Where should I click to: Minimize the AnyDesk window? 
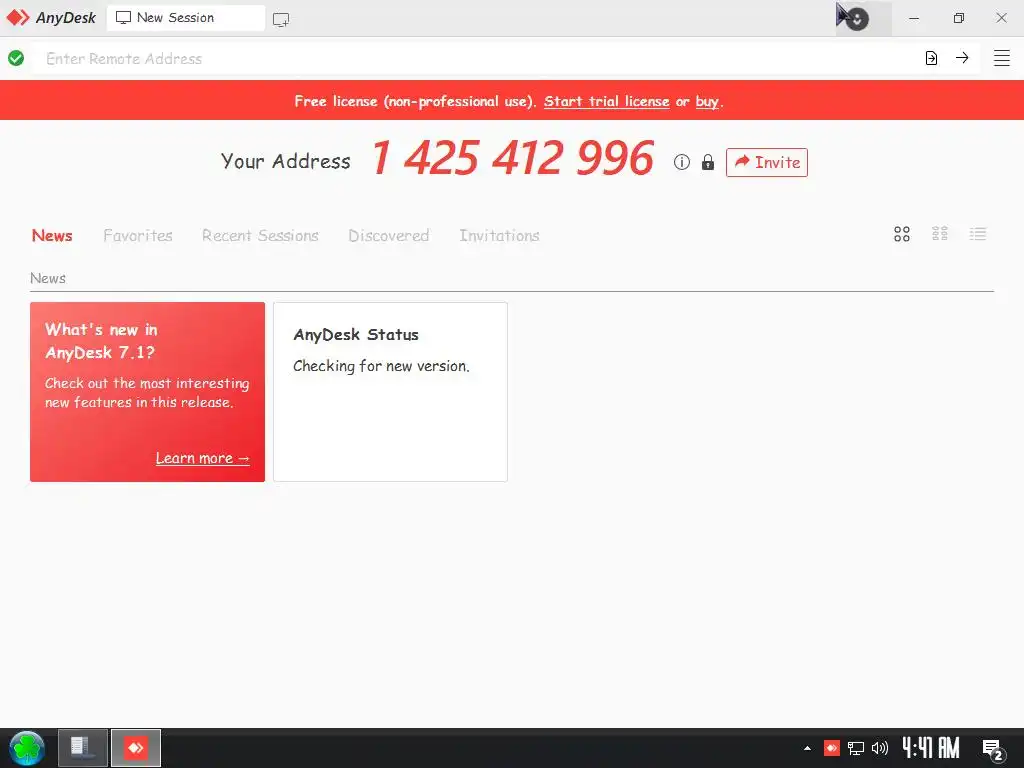(914, 18)
